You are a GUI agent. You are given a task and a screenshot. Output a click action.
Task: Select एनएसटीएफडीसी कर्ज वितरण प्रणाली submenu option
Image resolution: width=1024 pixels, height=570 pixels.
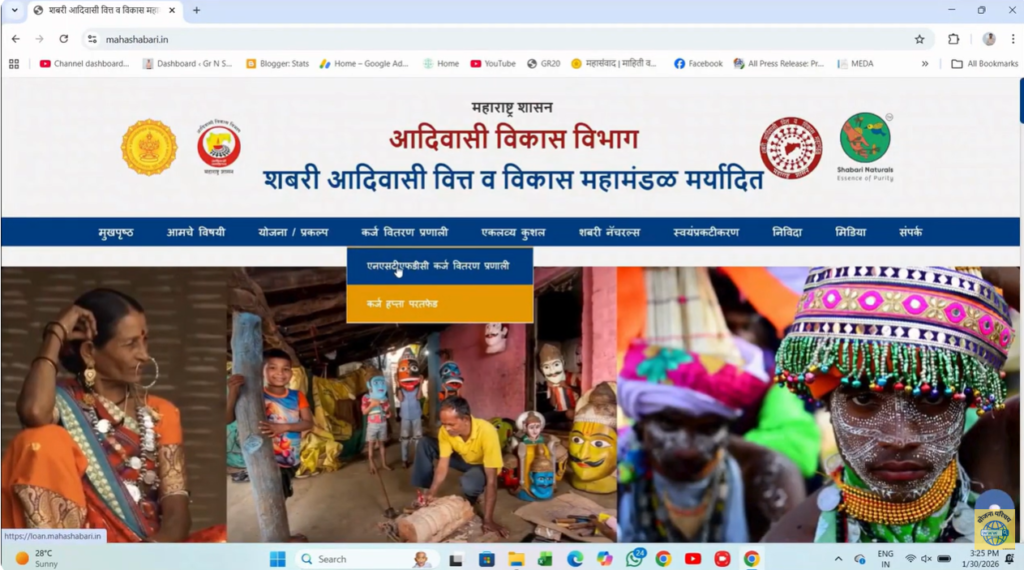(x=438, y=266)
